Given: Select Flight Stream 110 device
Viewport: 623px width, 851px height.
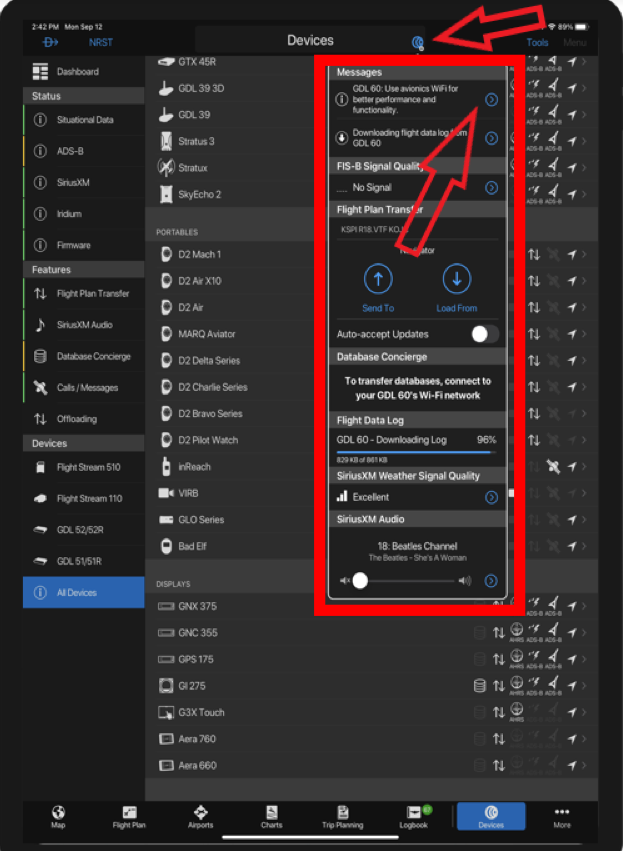Looking at the screenshot, I should point(84,498).
